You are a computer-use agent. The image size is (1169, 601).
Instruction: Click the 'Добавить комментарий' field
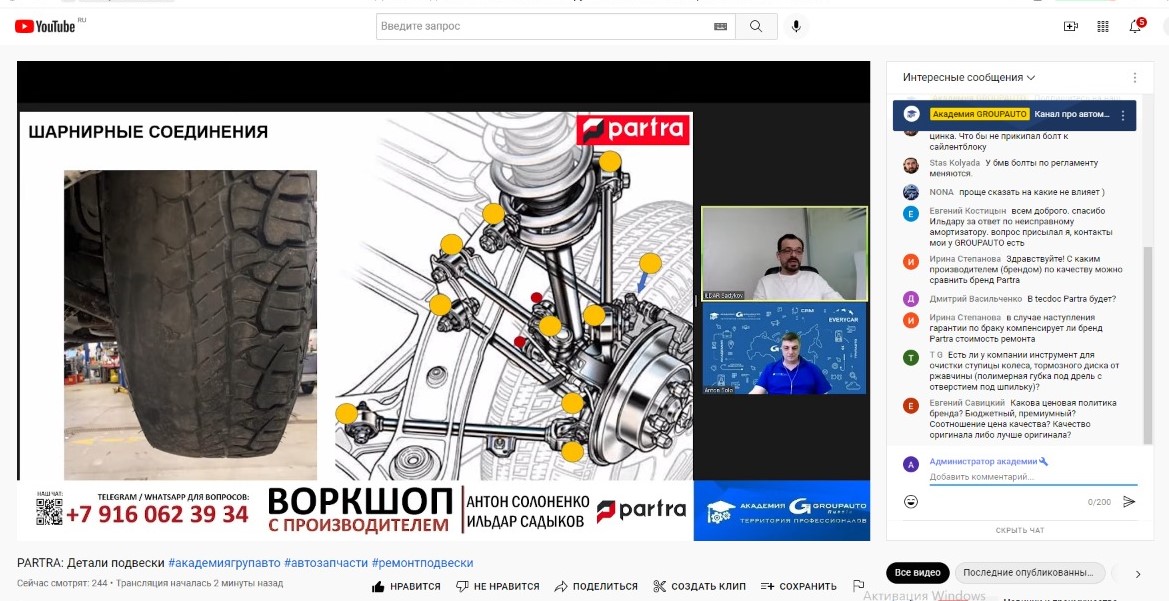coord(1033,477)
